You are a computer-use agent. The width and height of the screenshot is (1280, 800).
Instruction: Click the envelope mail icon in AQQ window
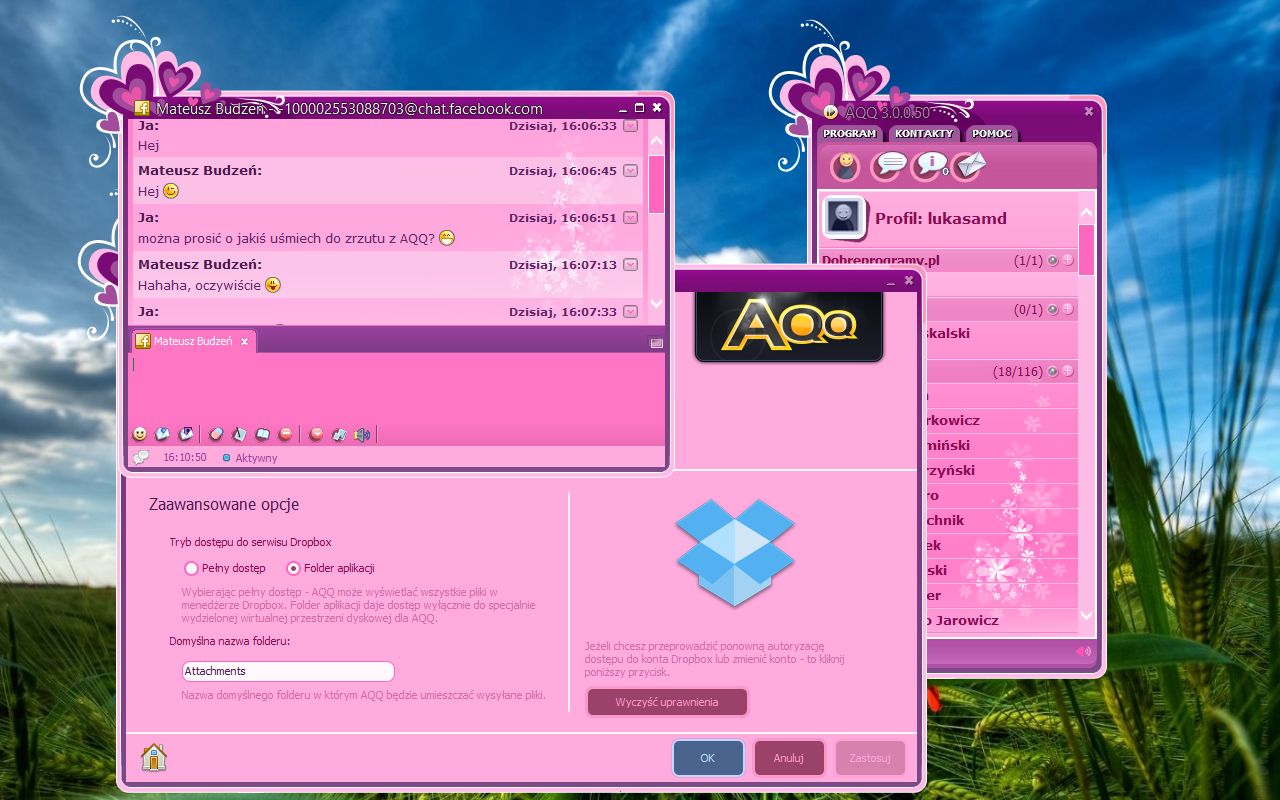click(968, 165)
